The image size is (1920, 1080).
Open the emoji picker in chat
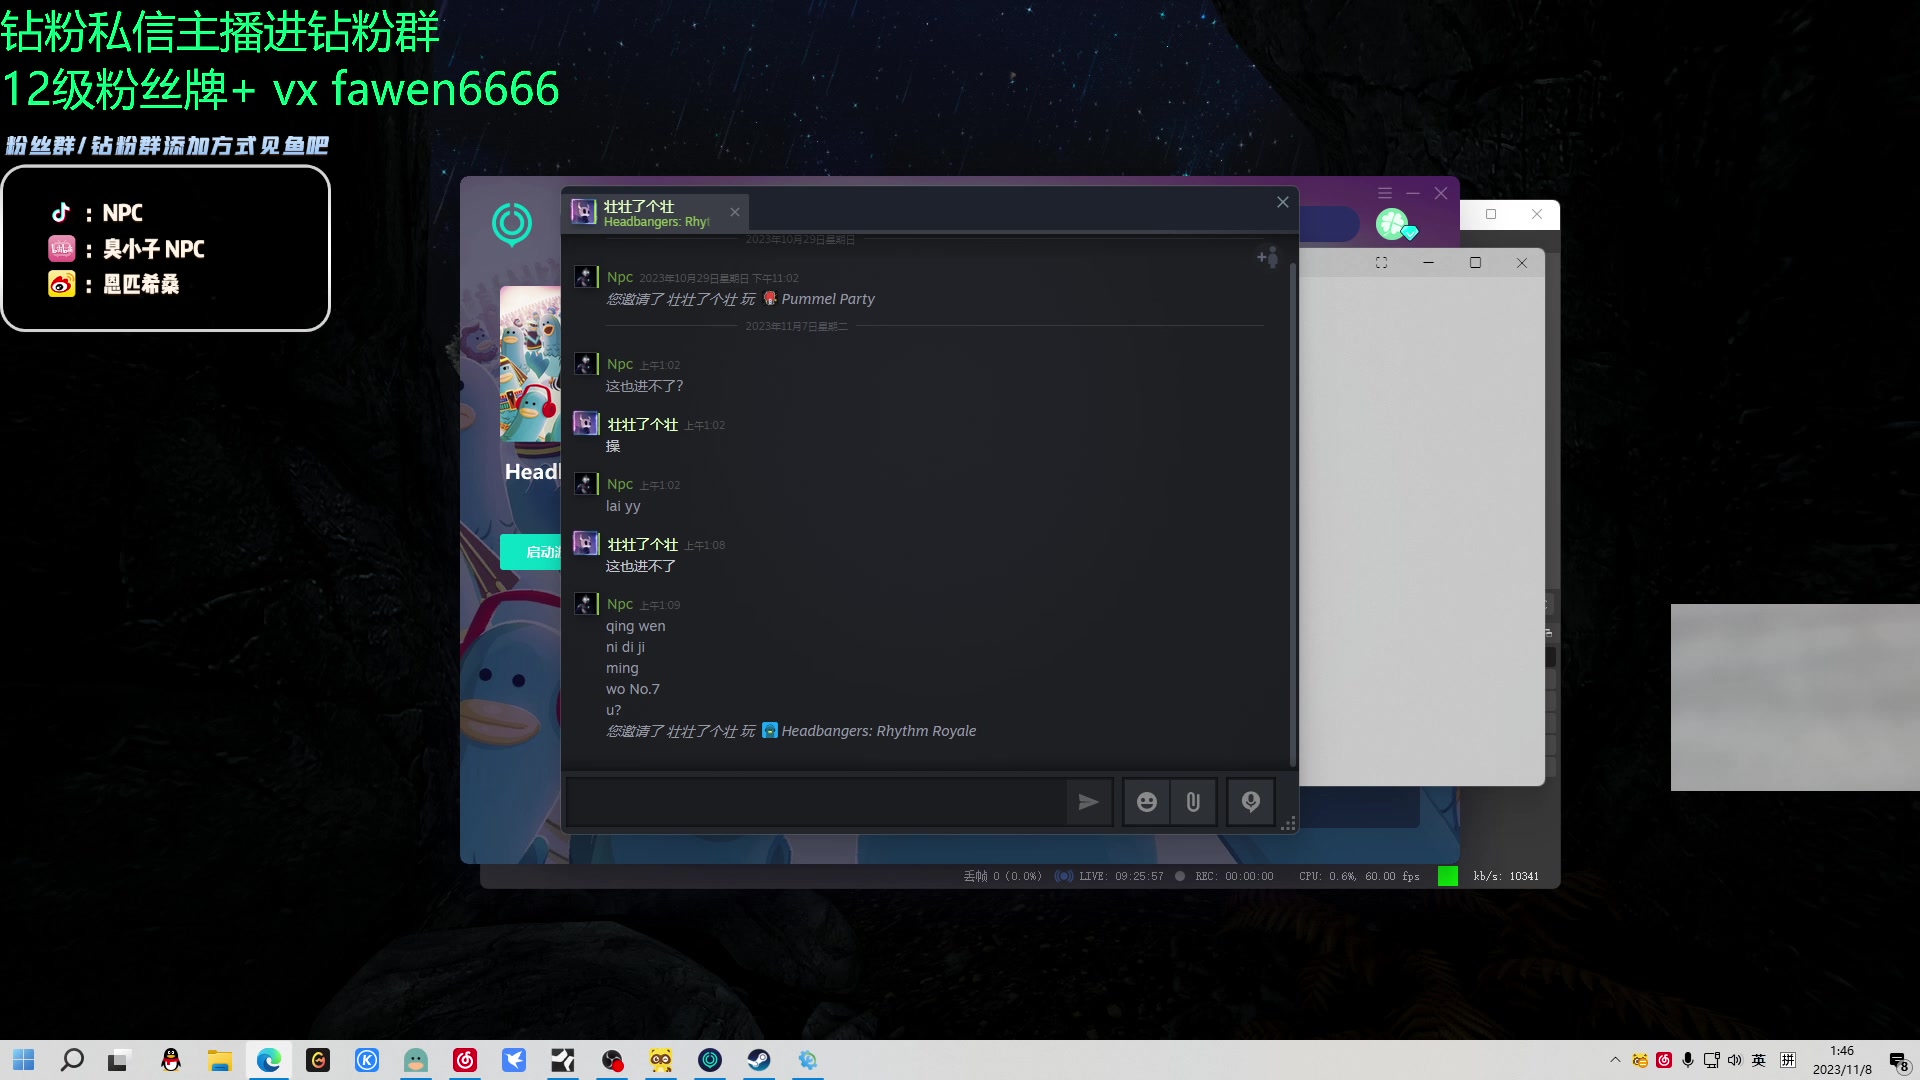pos(1147,802)
